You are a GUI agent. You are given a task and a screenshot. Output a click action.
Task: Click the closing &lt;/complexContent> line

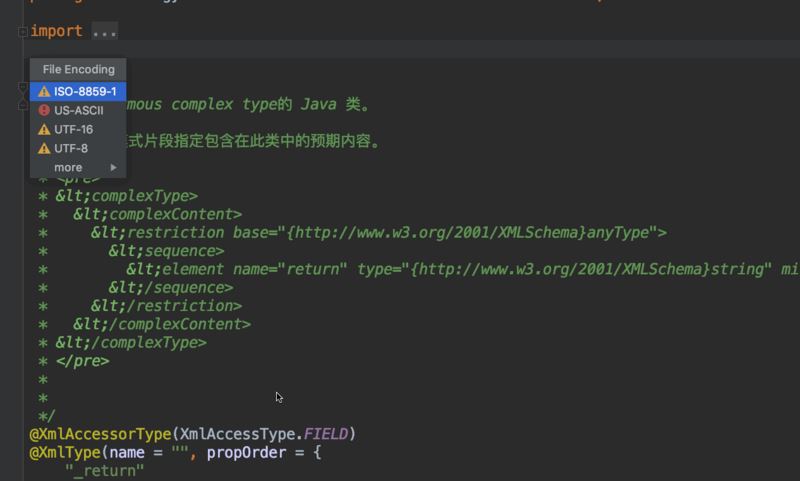click(x=162, y=324)
